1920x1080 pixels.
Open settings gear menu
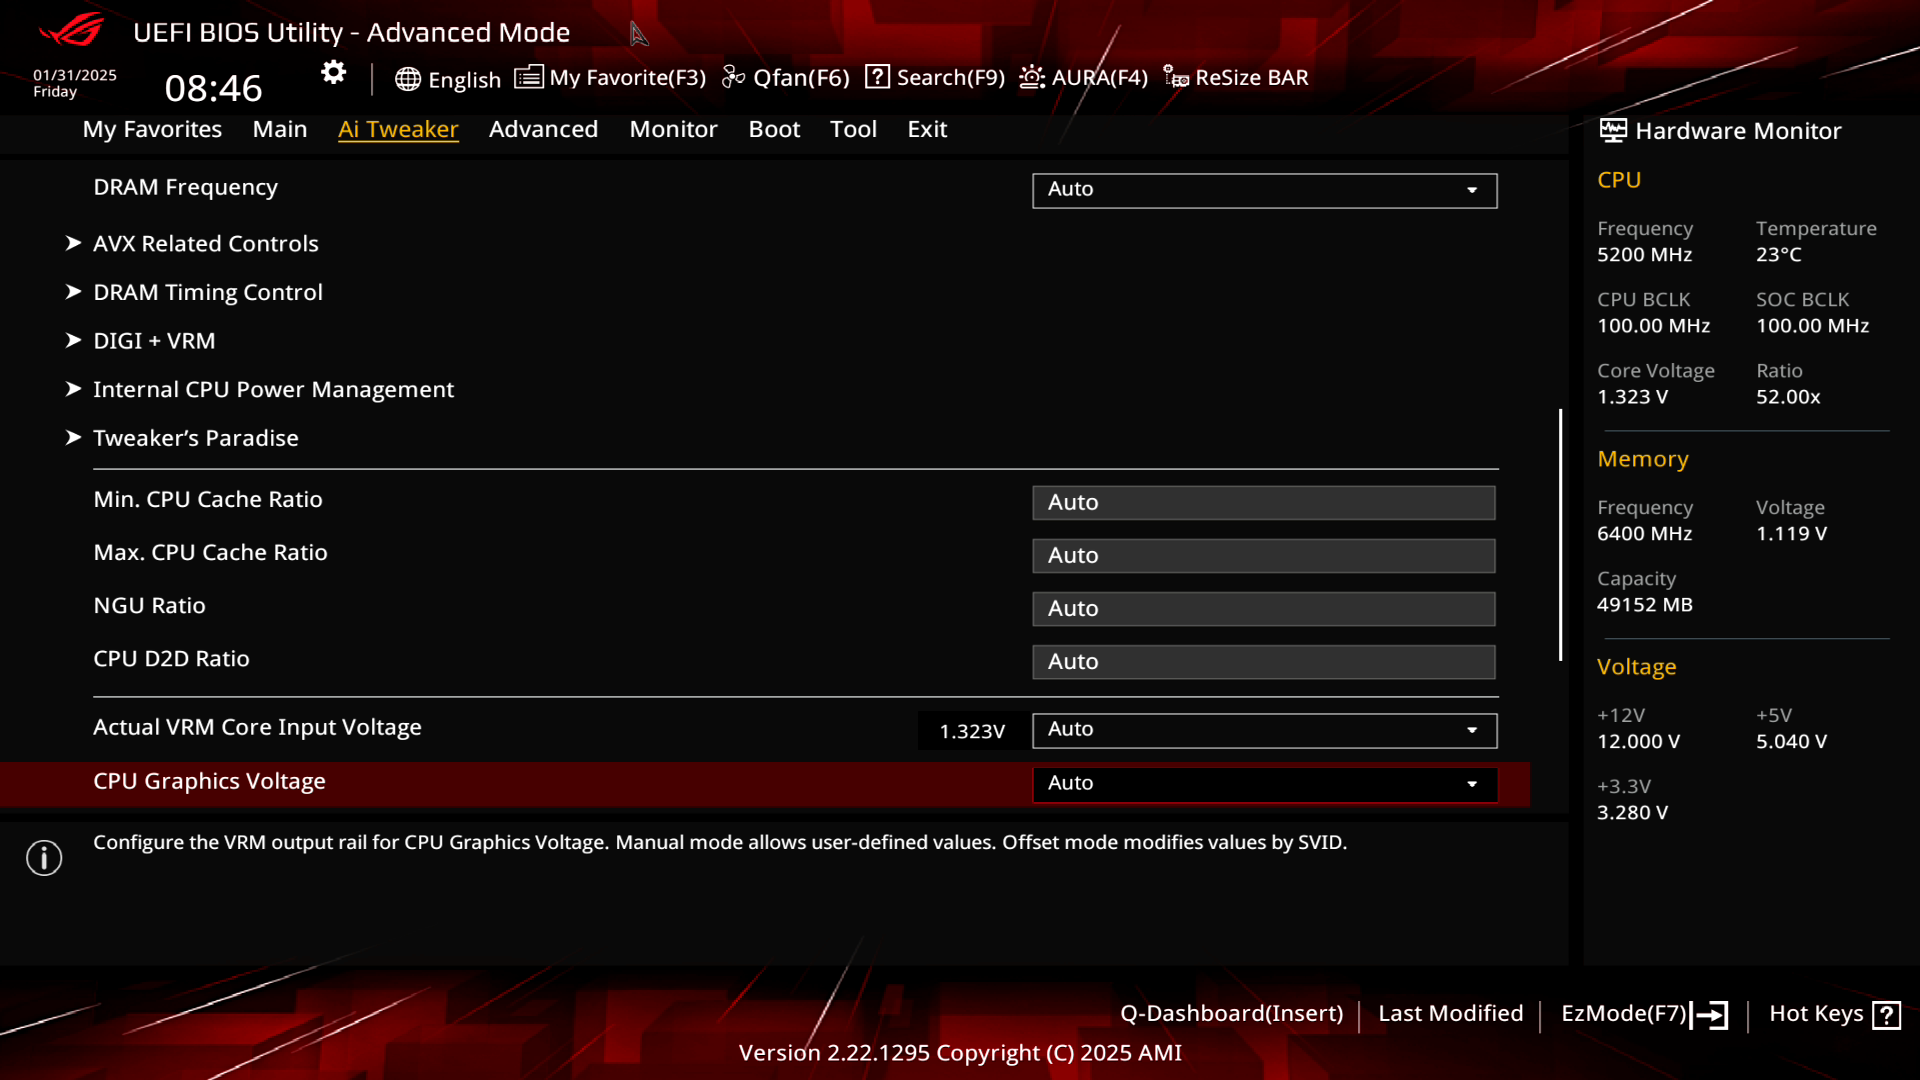coord(332,74)
